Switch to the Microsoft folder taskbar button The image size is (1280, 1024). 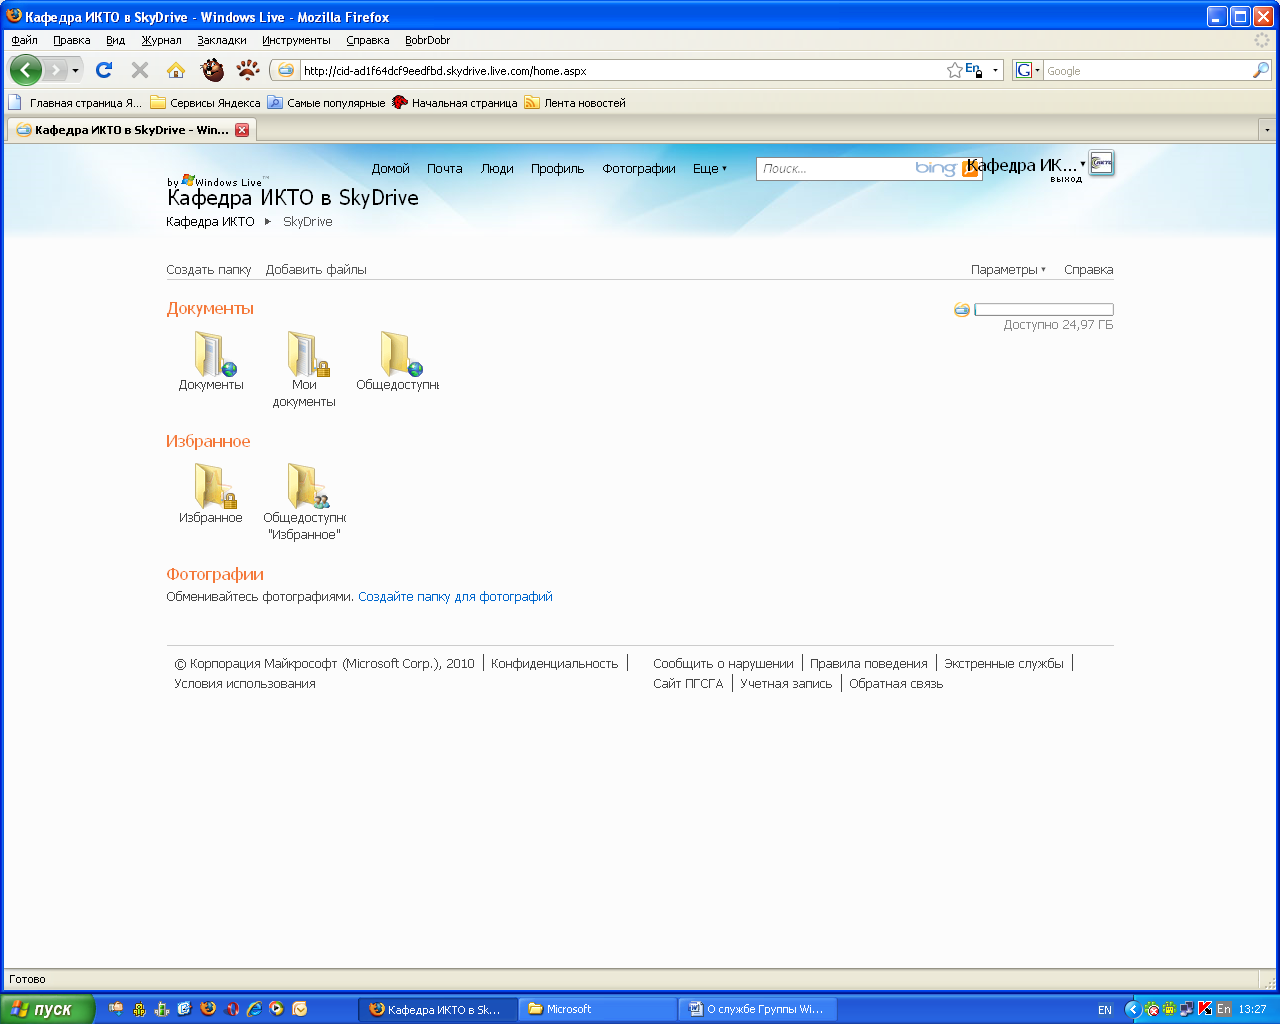click(x=600, y=1009)
